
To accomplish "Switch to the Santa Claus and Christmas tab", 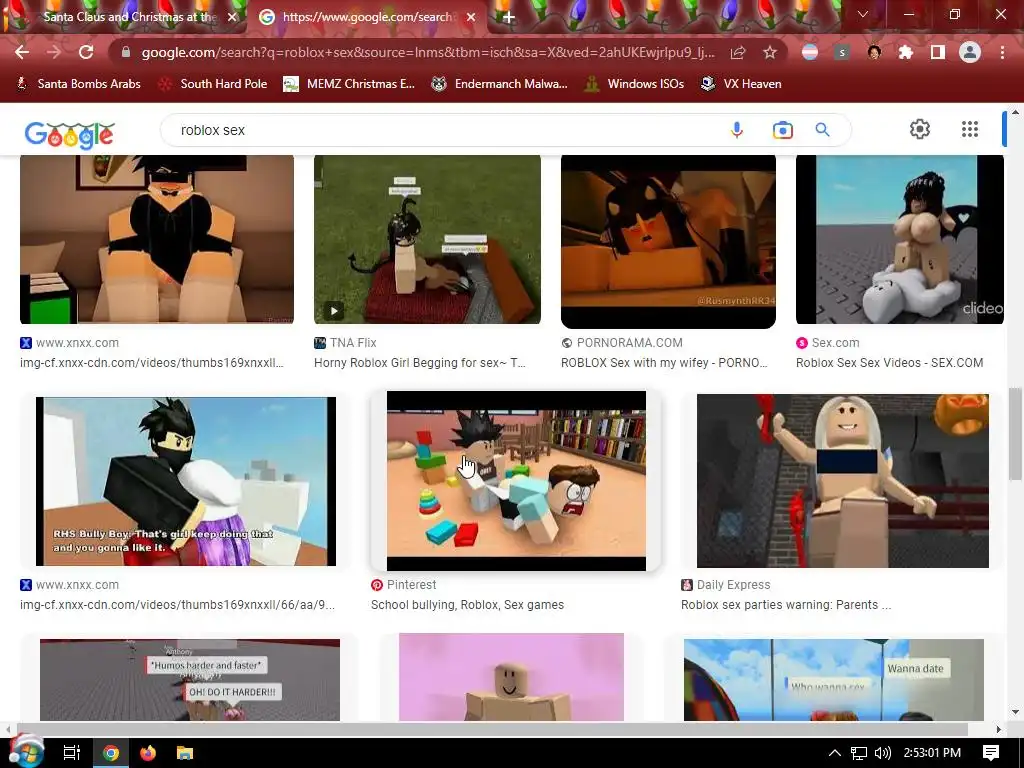I will pyautogui.click(x=129, y=17).
